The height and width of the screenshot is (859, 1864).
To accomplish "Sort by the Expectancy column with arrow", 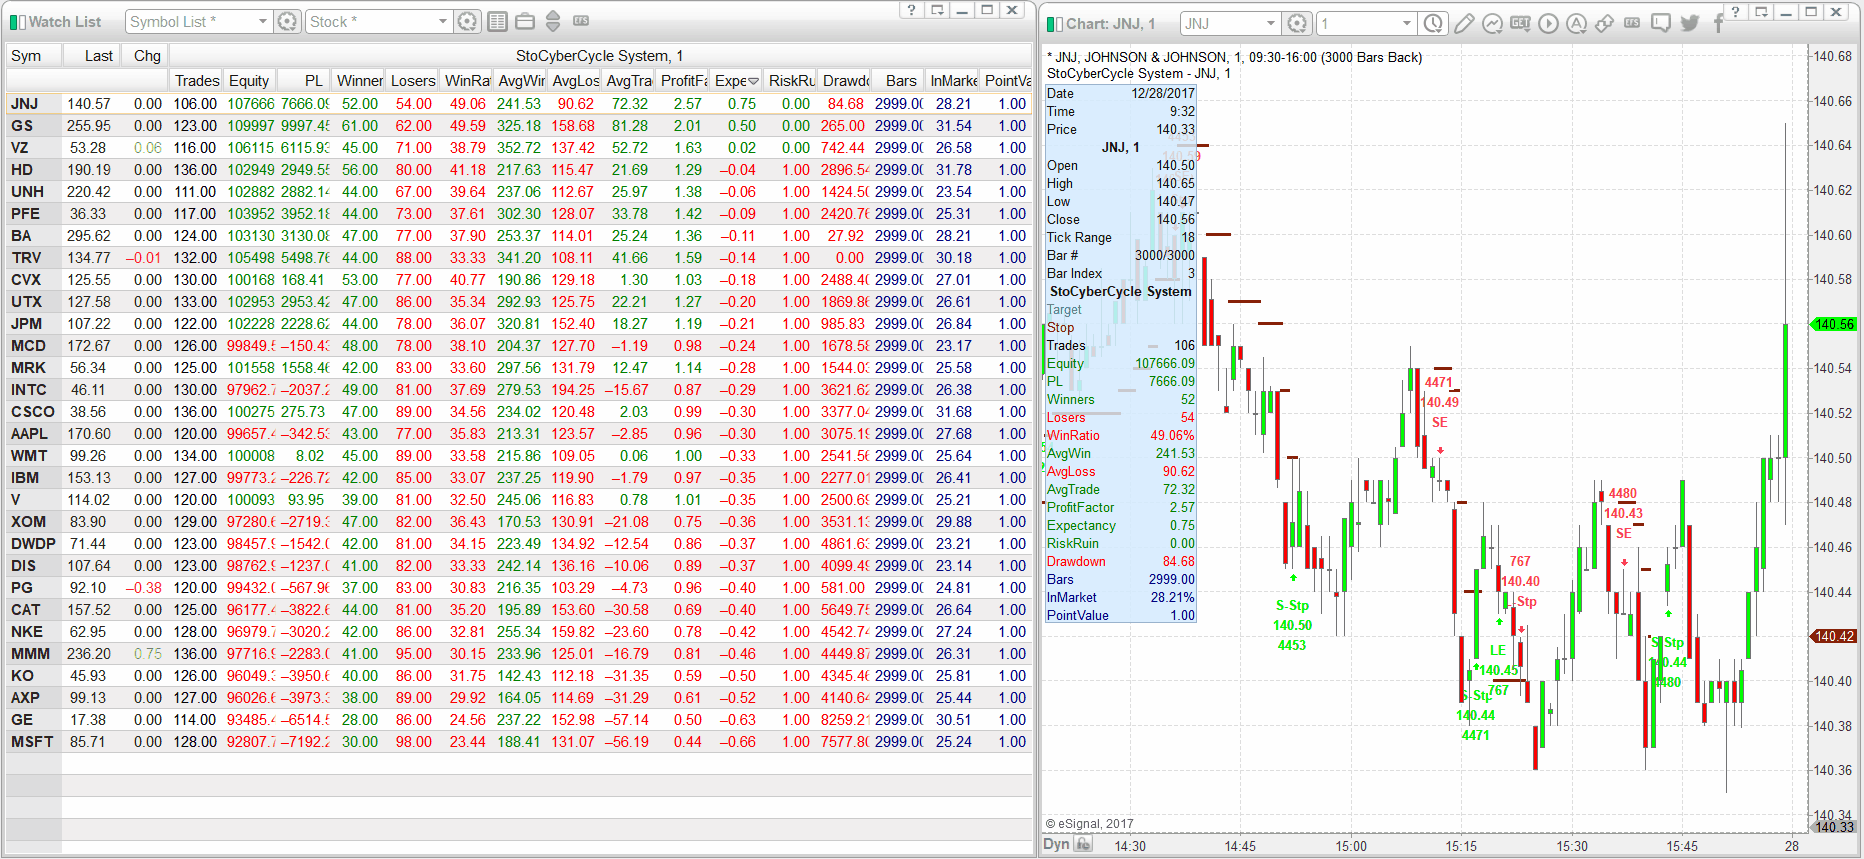I will click(736, 81).
